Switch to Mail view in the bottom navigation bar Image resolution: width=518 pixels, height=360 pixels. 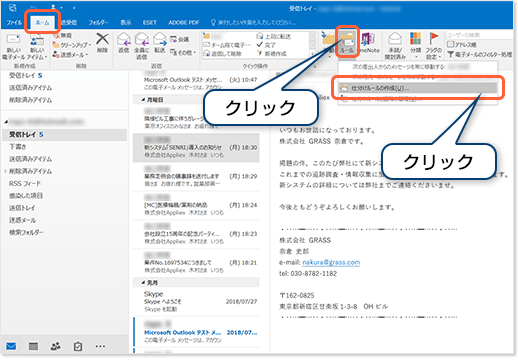(11, 346)
